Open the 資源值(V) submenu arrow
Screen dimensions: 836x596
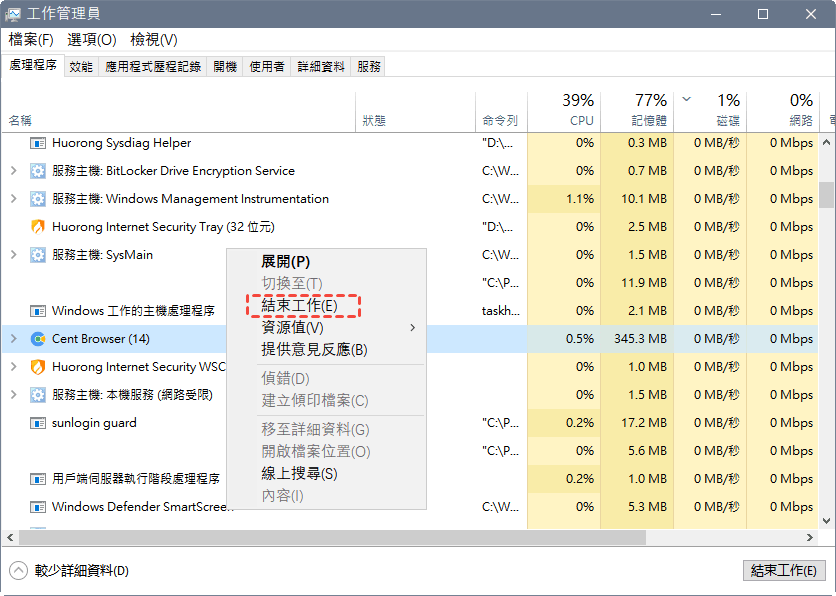tap(413, 328)
